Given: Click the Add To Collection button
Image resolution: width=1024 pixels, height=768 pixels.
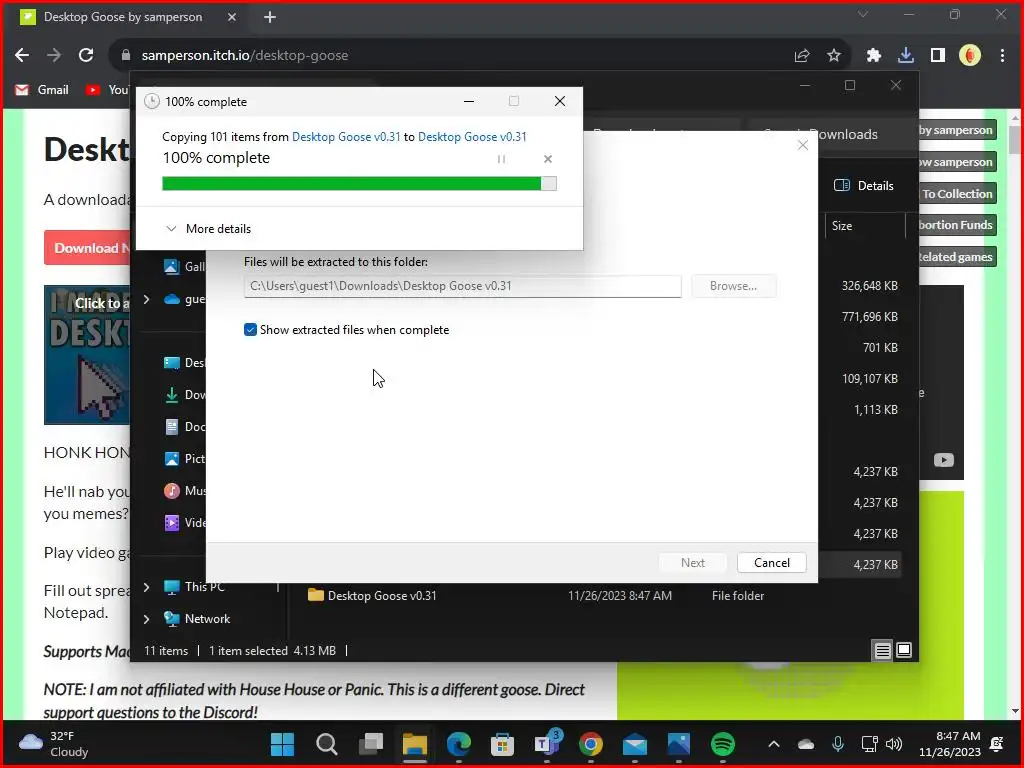Looking at the screenshot, I should pyautogui.click(x=957, y=193).
